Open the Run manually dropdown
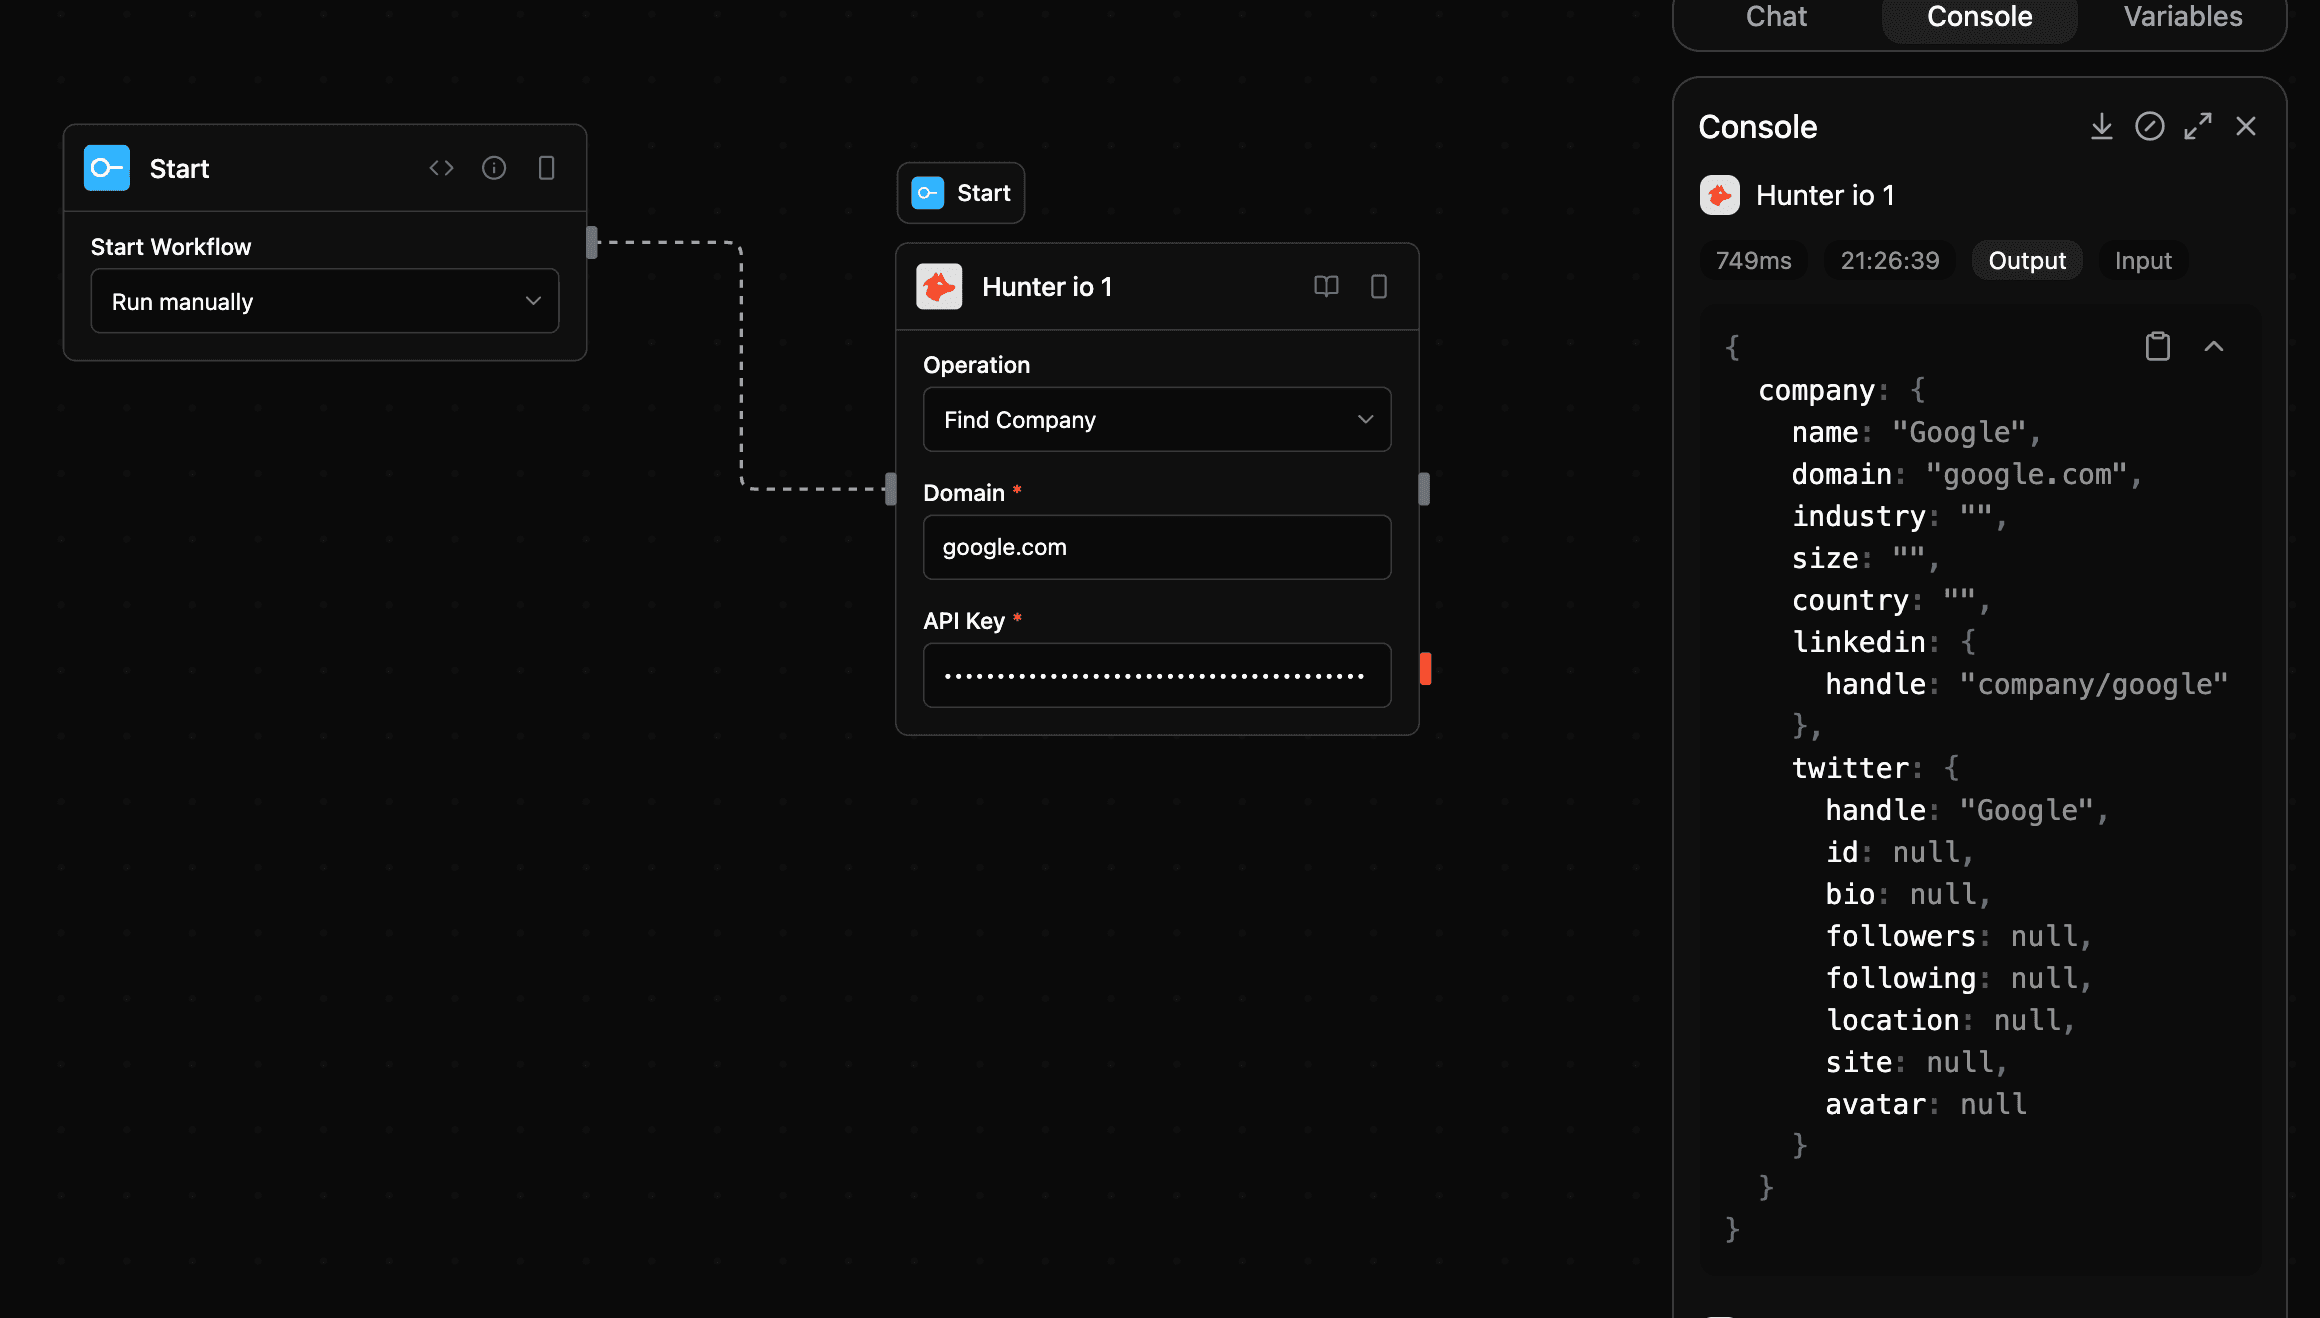The width and height of the screenshot is (2320, 1318). [x=324, y=301]
